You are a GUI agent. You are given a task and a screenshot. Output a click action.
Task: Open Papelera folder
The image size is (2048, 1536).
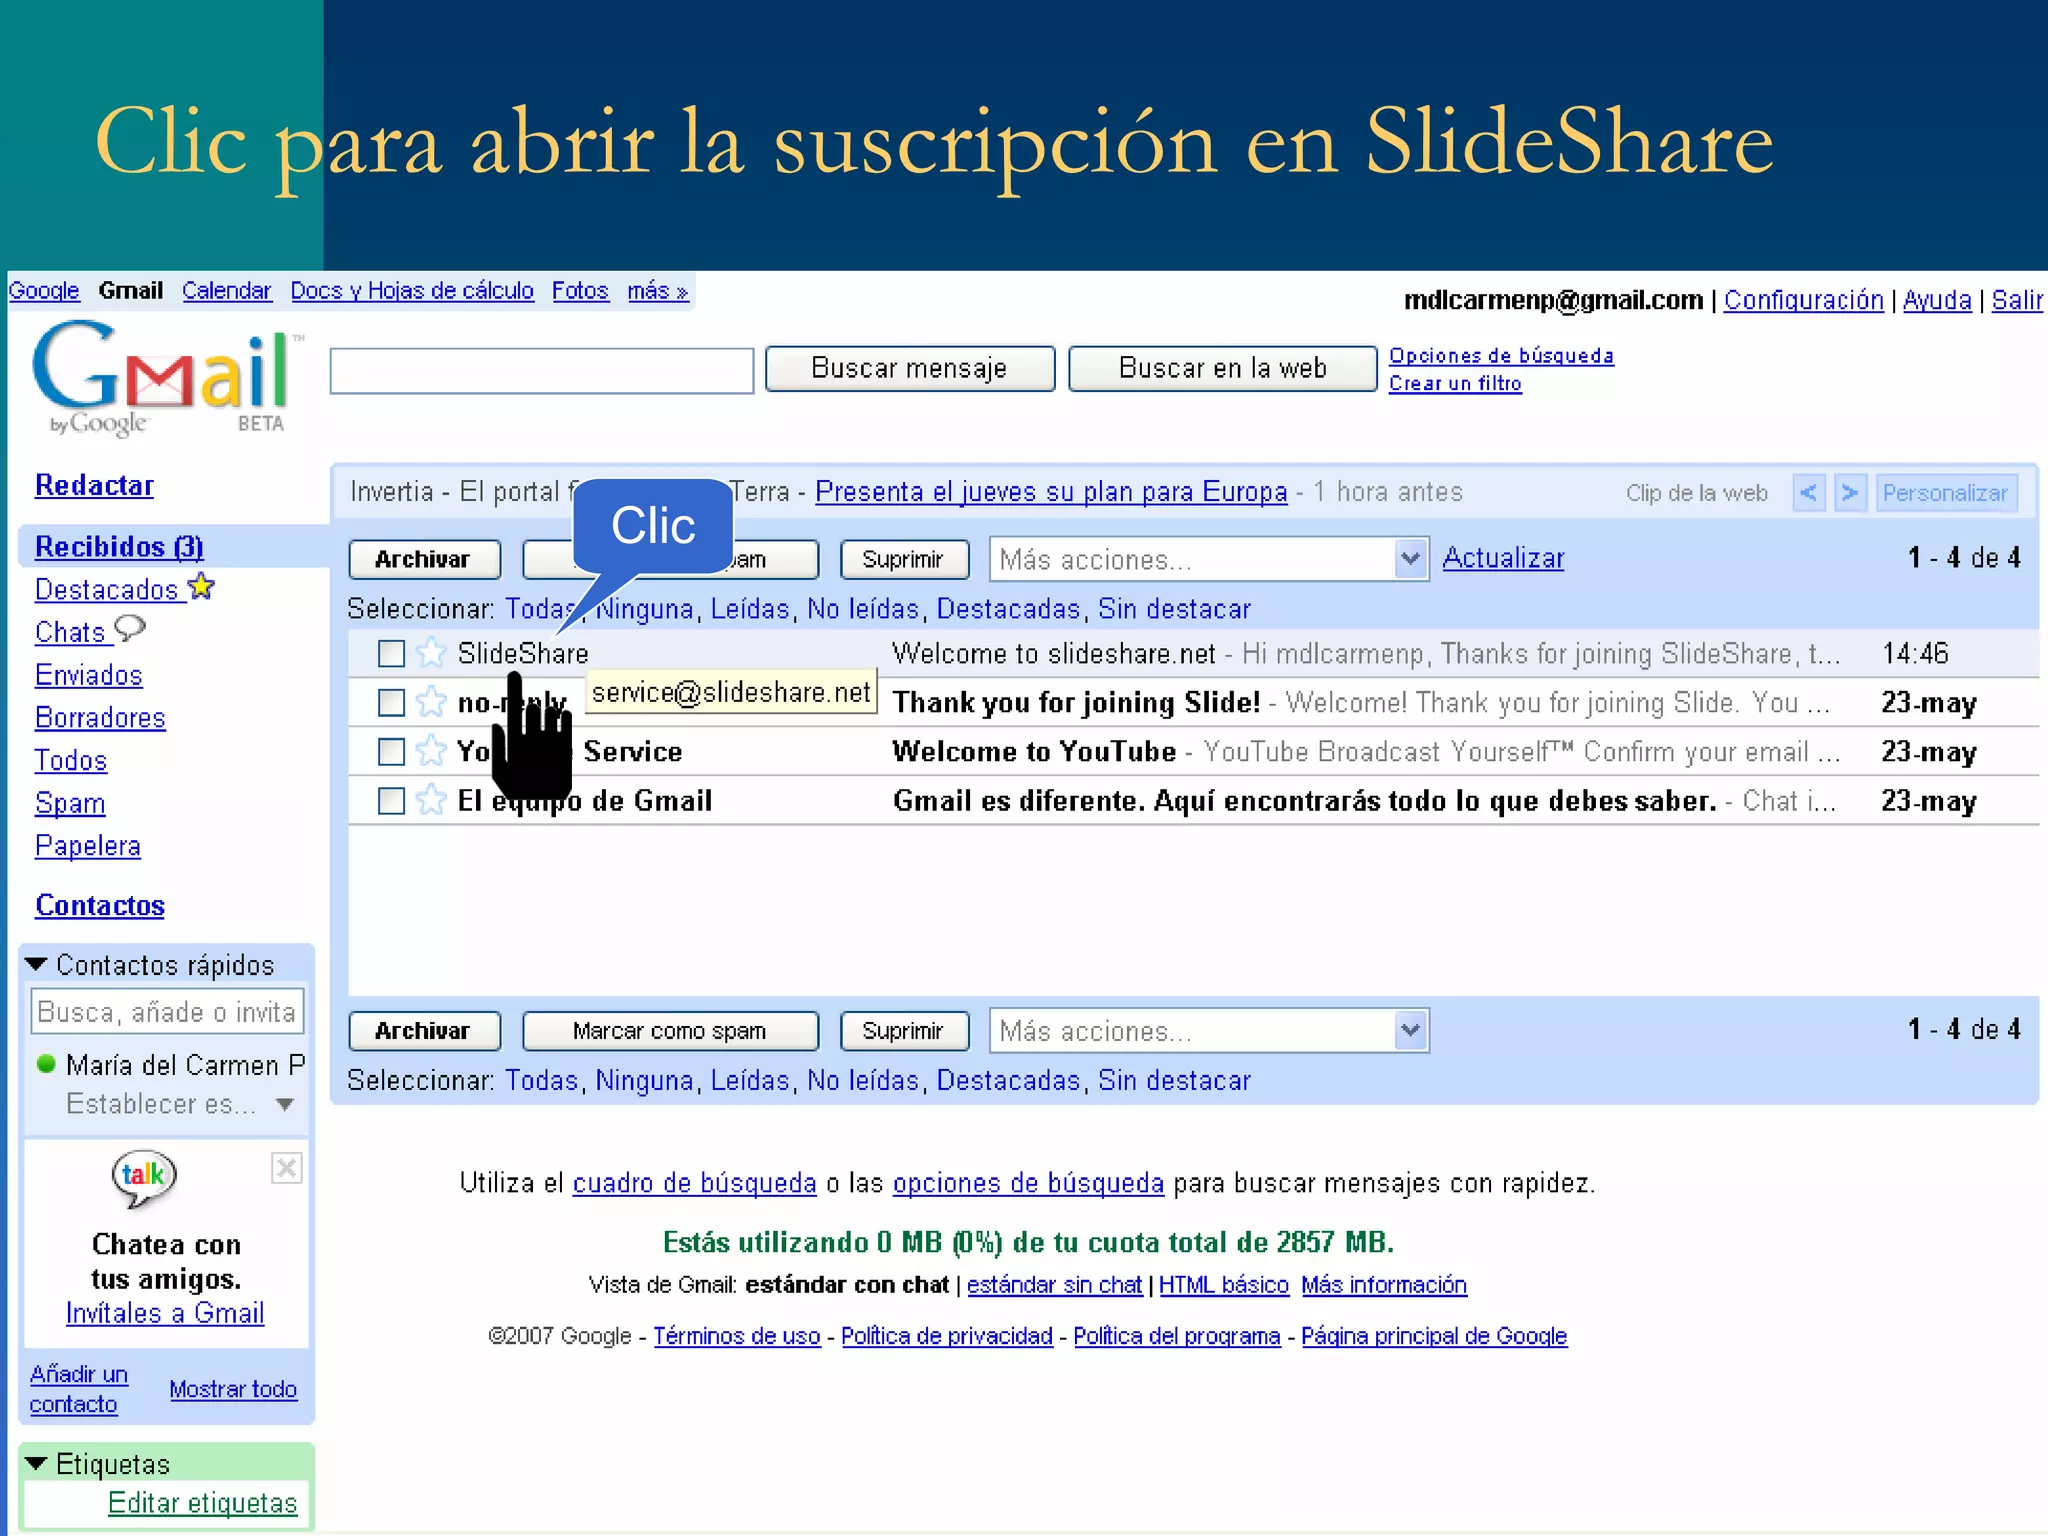88,846
